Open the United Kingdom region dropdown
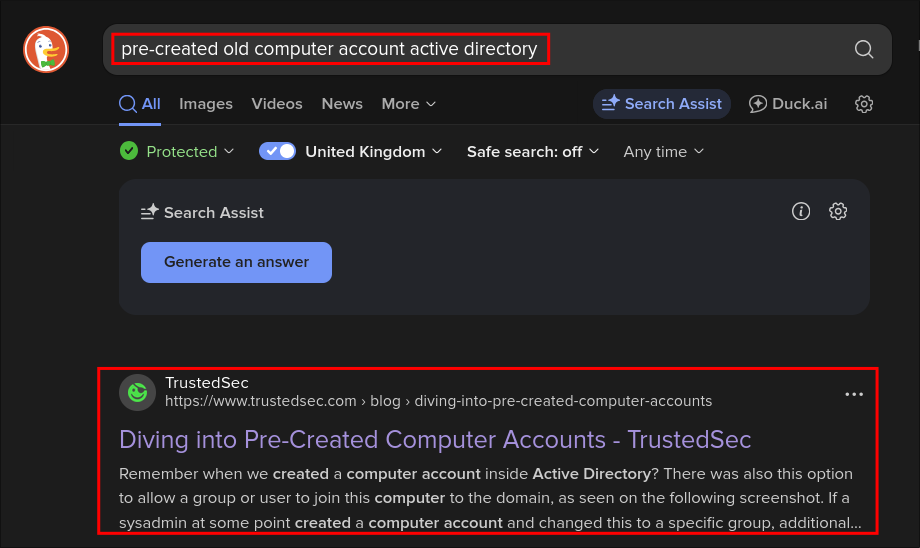This screenshot has width=920, height=548. pos(374,151)
